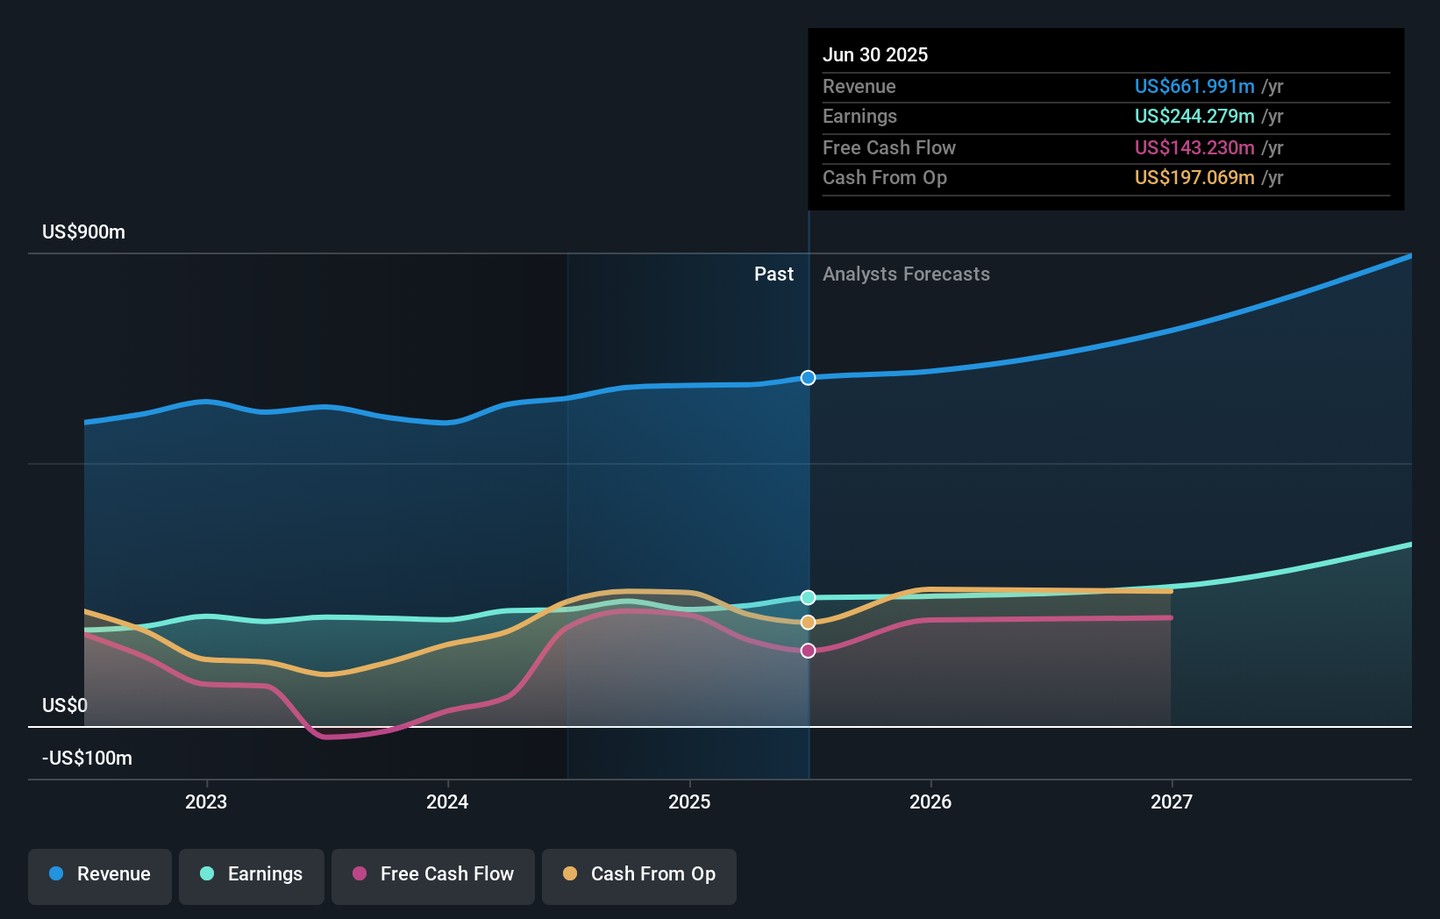The height and width of the screenshot is (919, 1440).
Task: Click the Past section label
Action: [773, 274]
